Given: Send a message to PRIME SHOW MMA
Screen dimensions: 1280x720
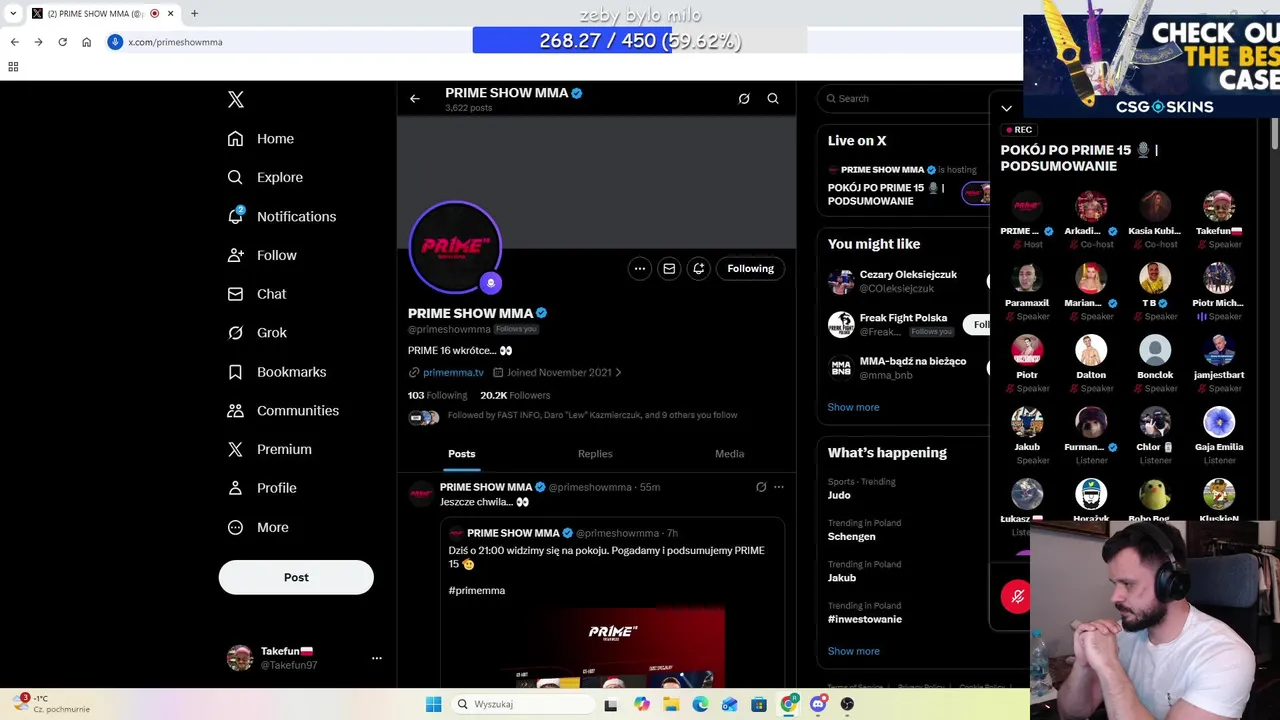Looking at the screenshot, I should click(x=669, y=268).
